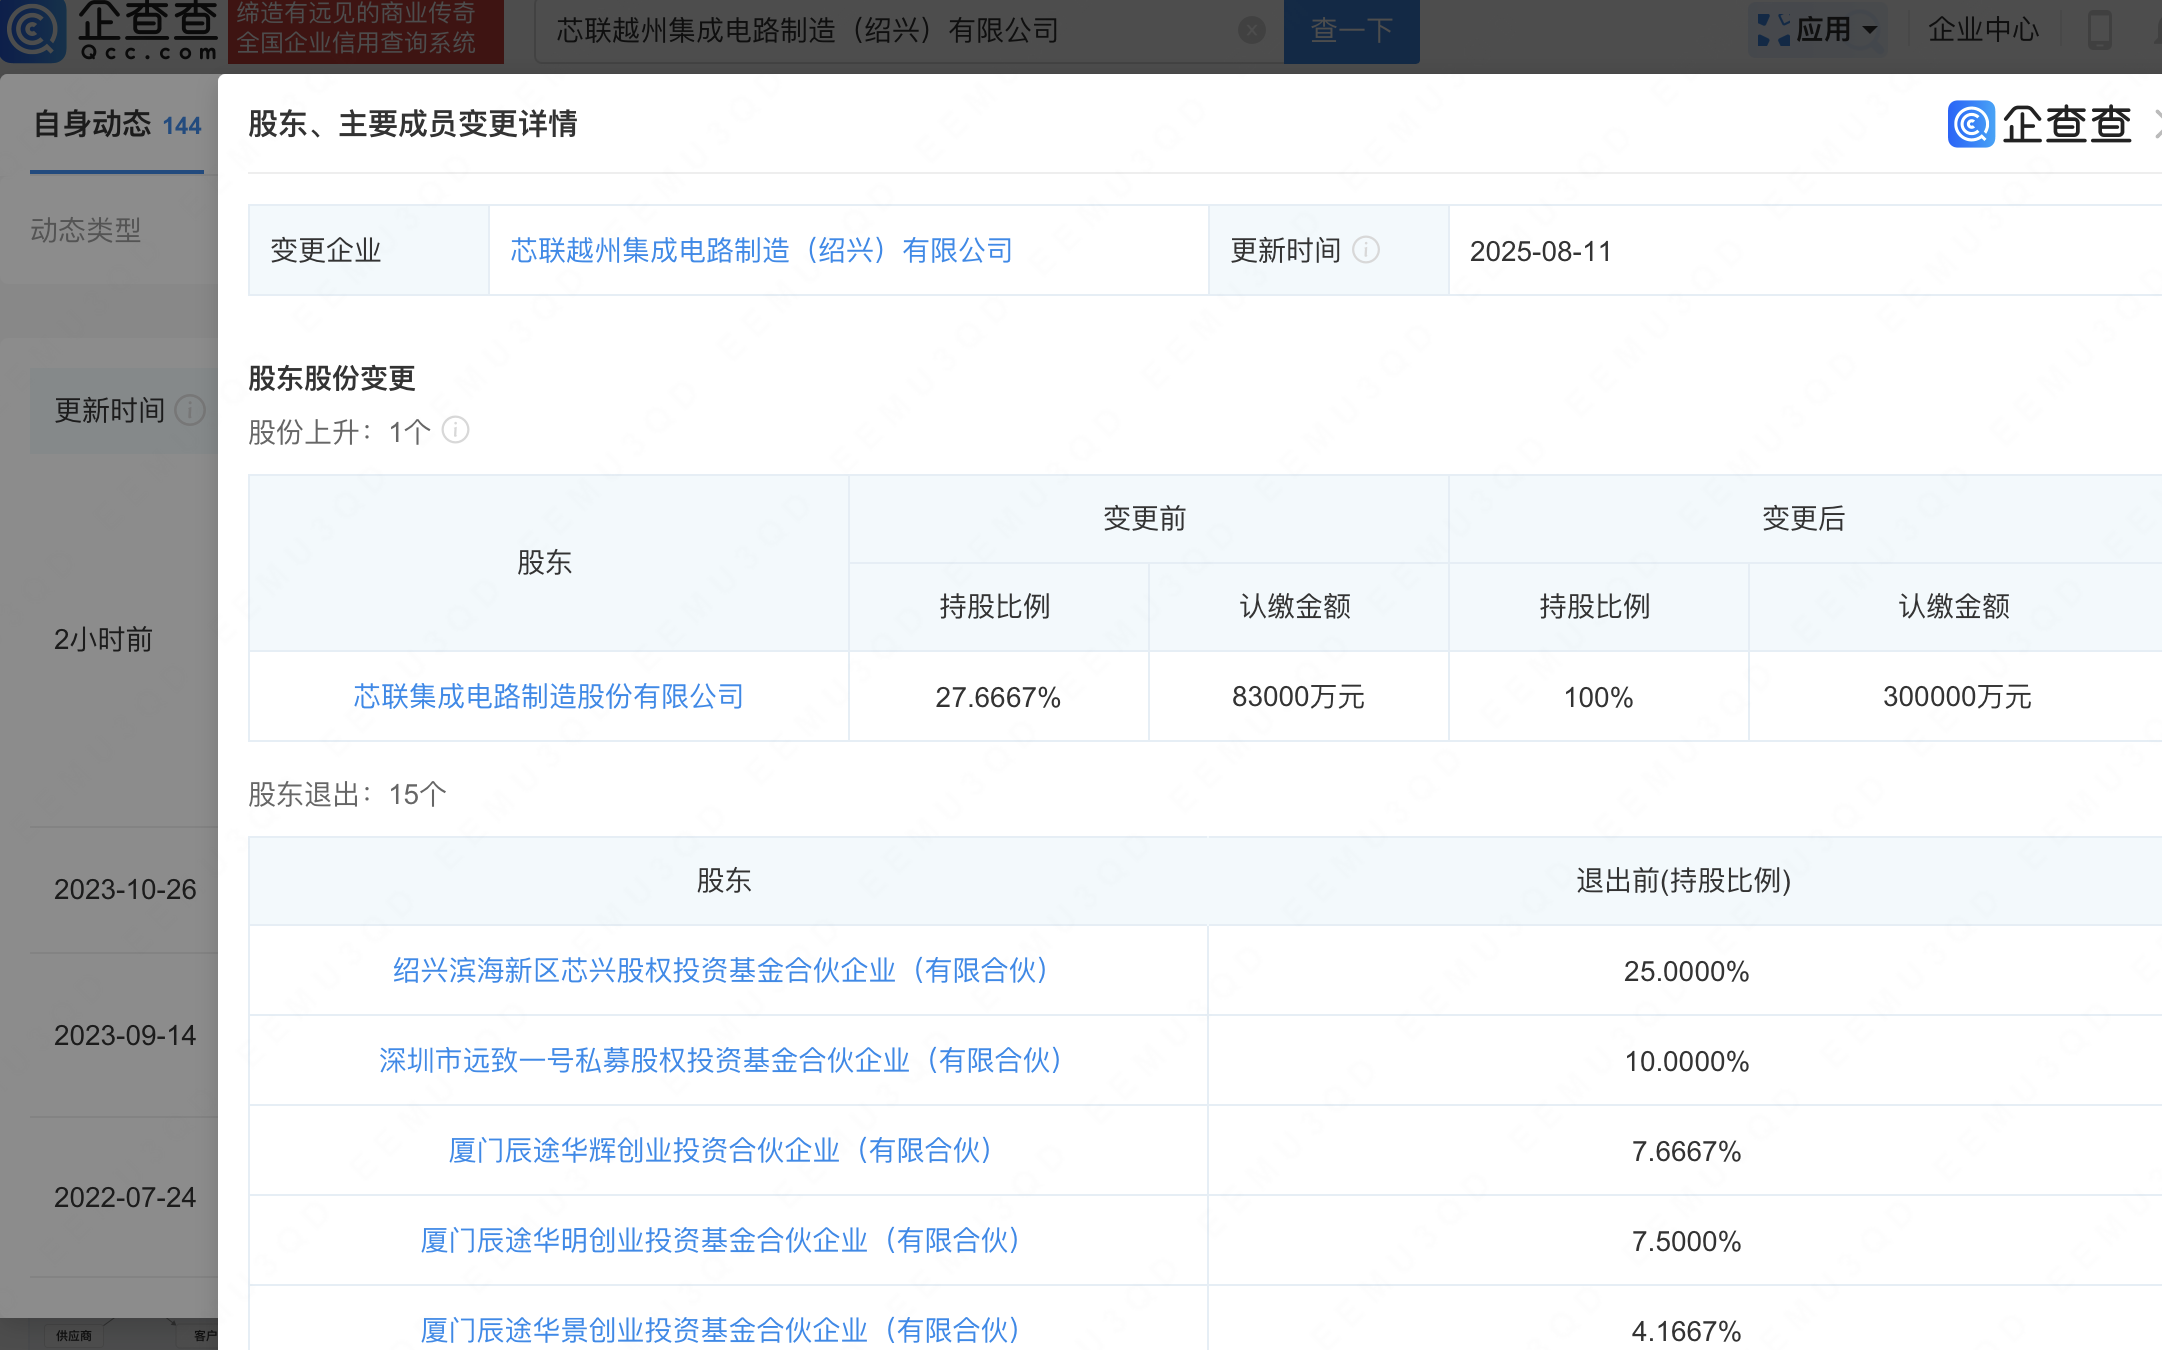Click the 10.0000% exit share cell

(1686, 1061)
